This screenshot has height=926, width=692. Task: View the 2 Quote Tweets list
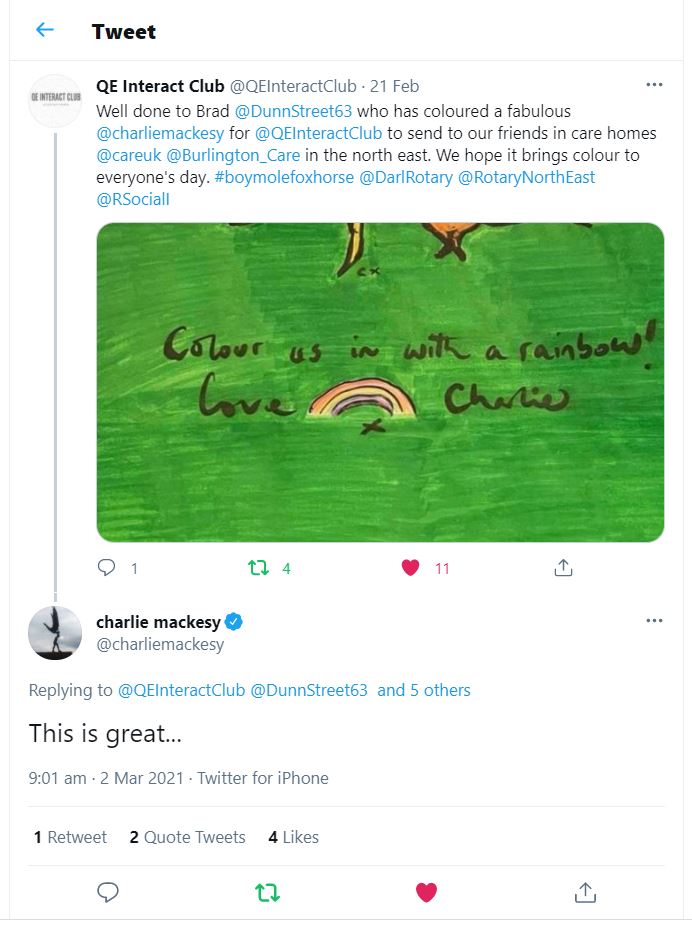(187, 837)
